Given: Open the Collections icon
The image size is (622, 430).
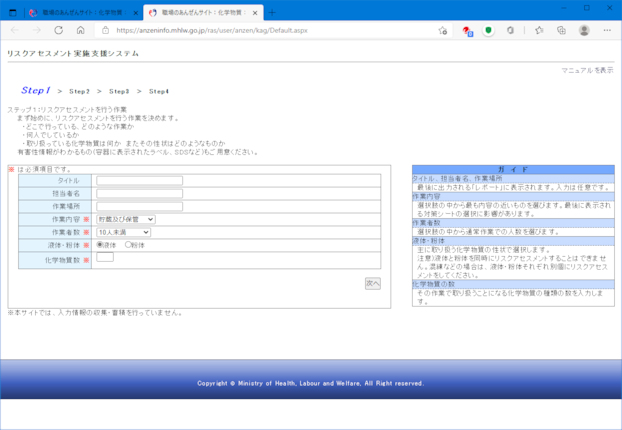Looking at the screenshot, I should [561, 30].
